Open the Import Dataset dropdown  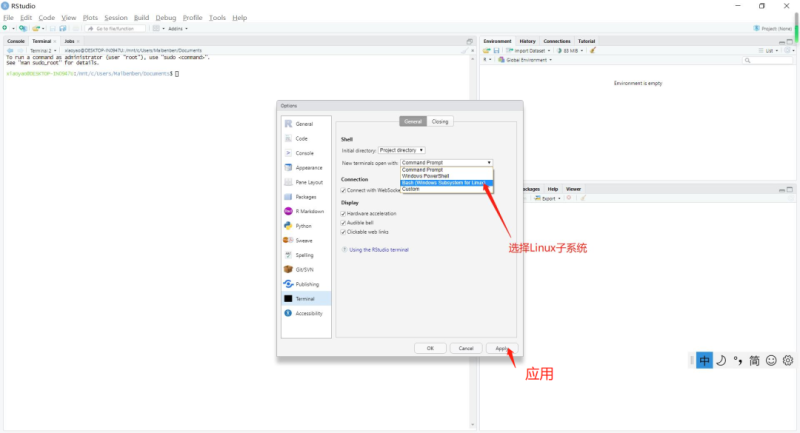(x=530, y=50)
